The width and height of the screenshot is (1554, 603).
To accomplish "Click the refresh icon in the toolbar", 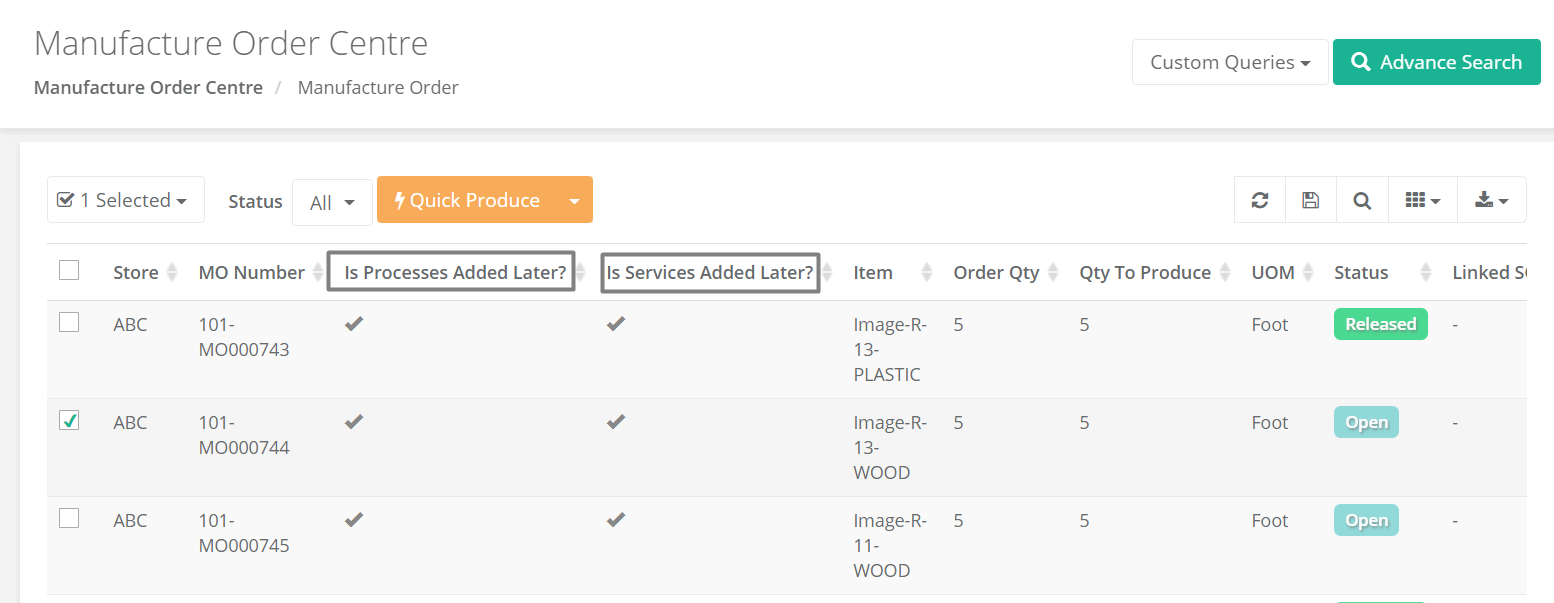I will point(1260,200).
